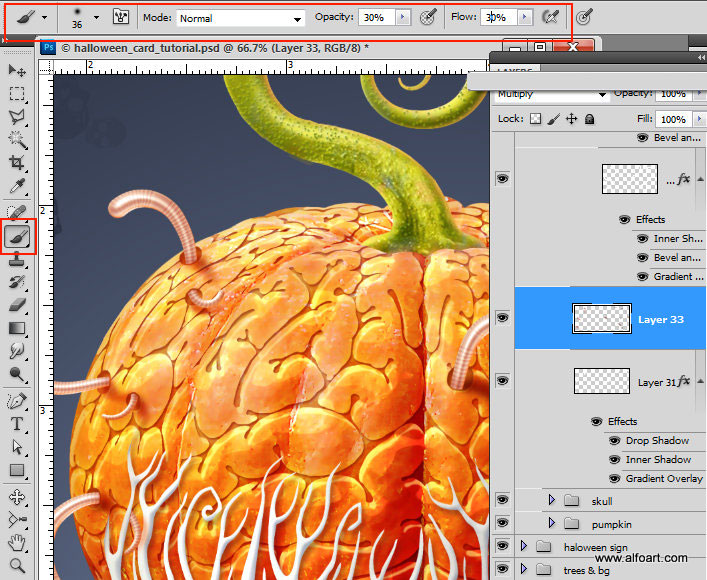Expand the pumpkin group
This screenshot has height=580, width=707.
(551, 522)
